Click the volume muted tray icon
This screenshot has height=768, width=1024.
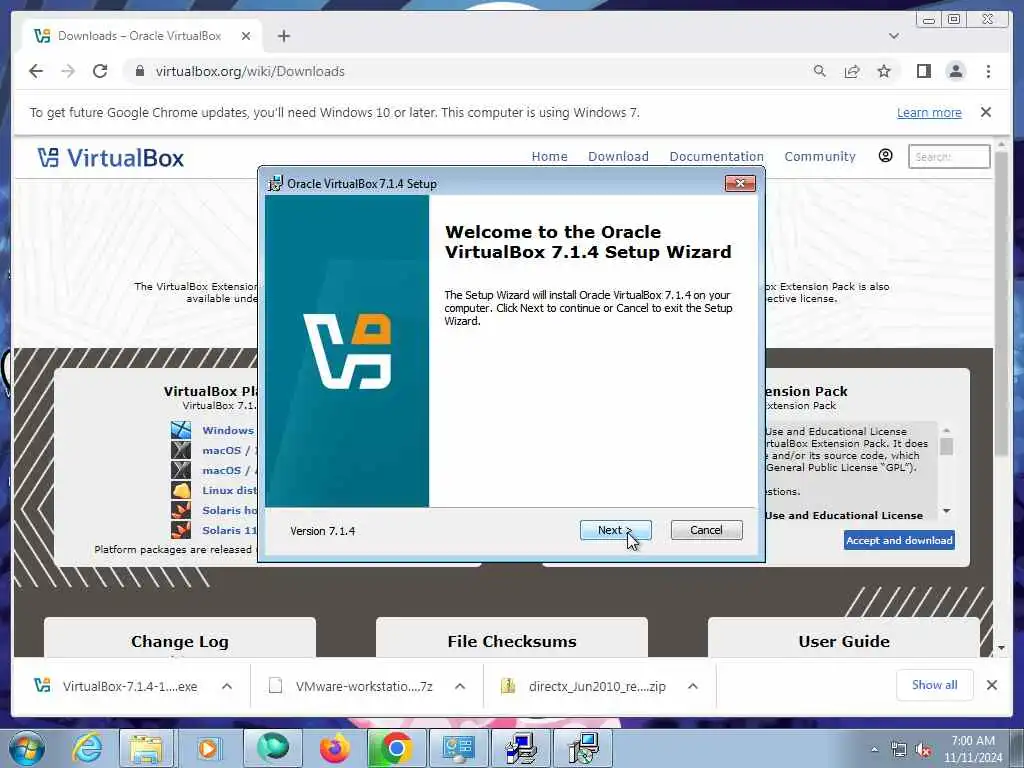tap(923, 750)
